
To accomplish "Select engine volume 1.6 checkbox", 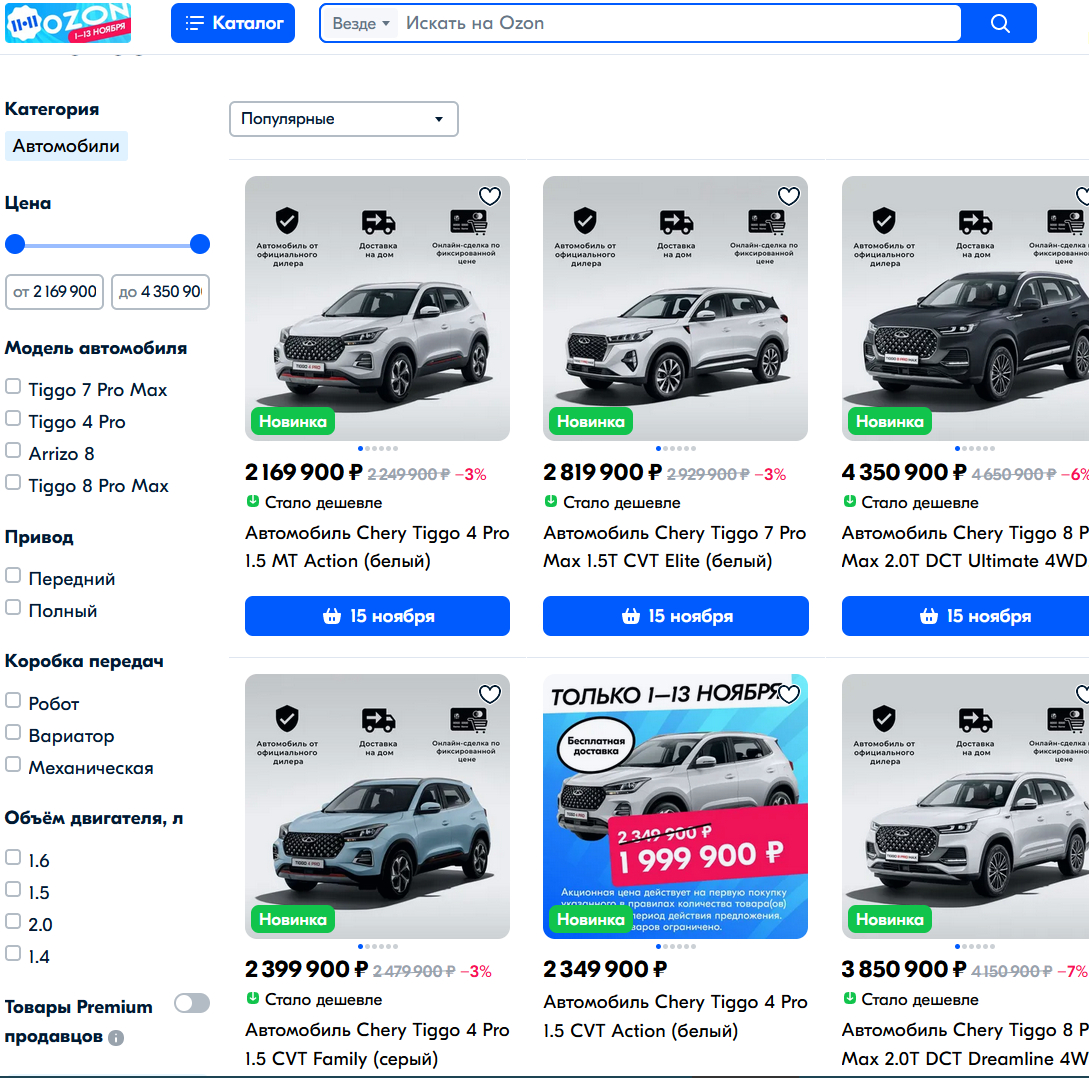I will point(13,858).
